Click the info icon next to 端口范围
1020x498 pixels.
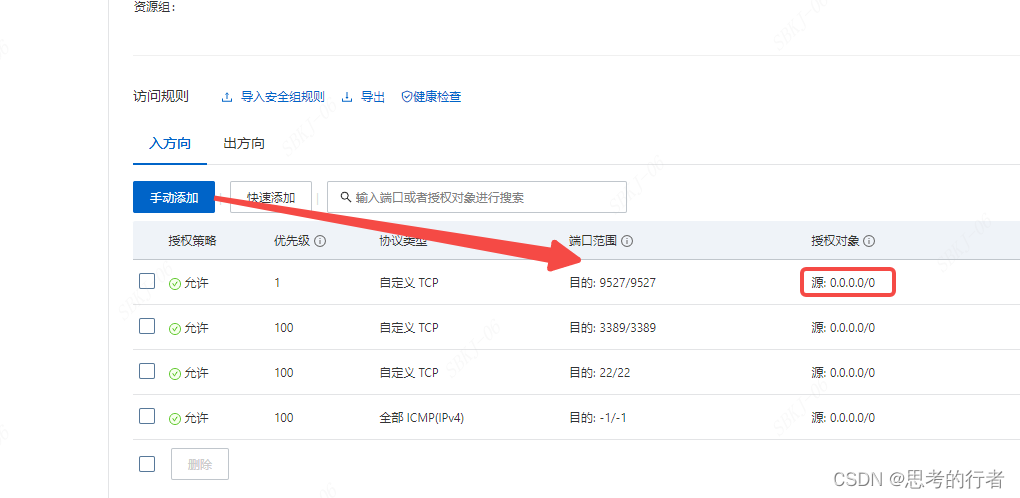pos(627,241)
